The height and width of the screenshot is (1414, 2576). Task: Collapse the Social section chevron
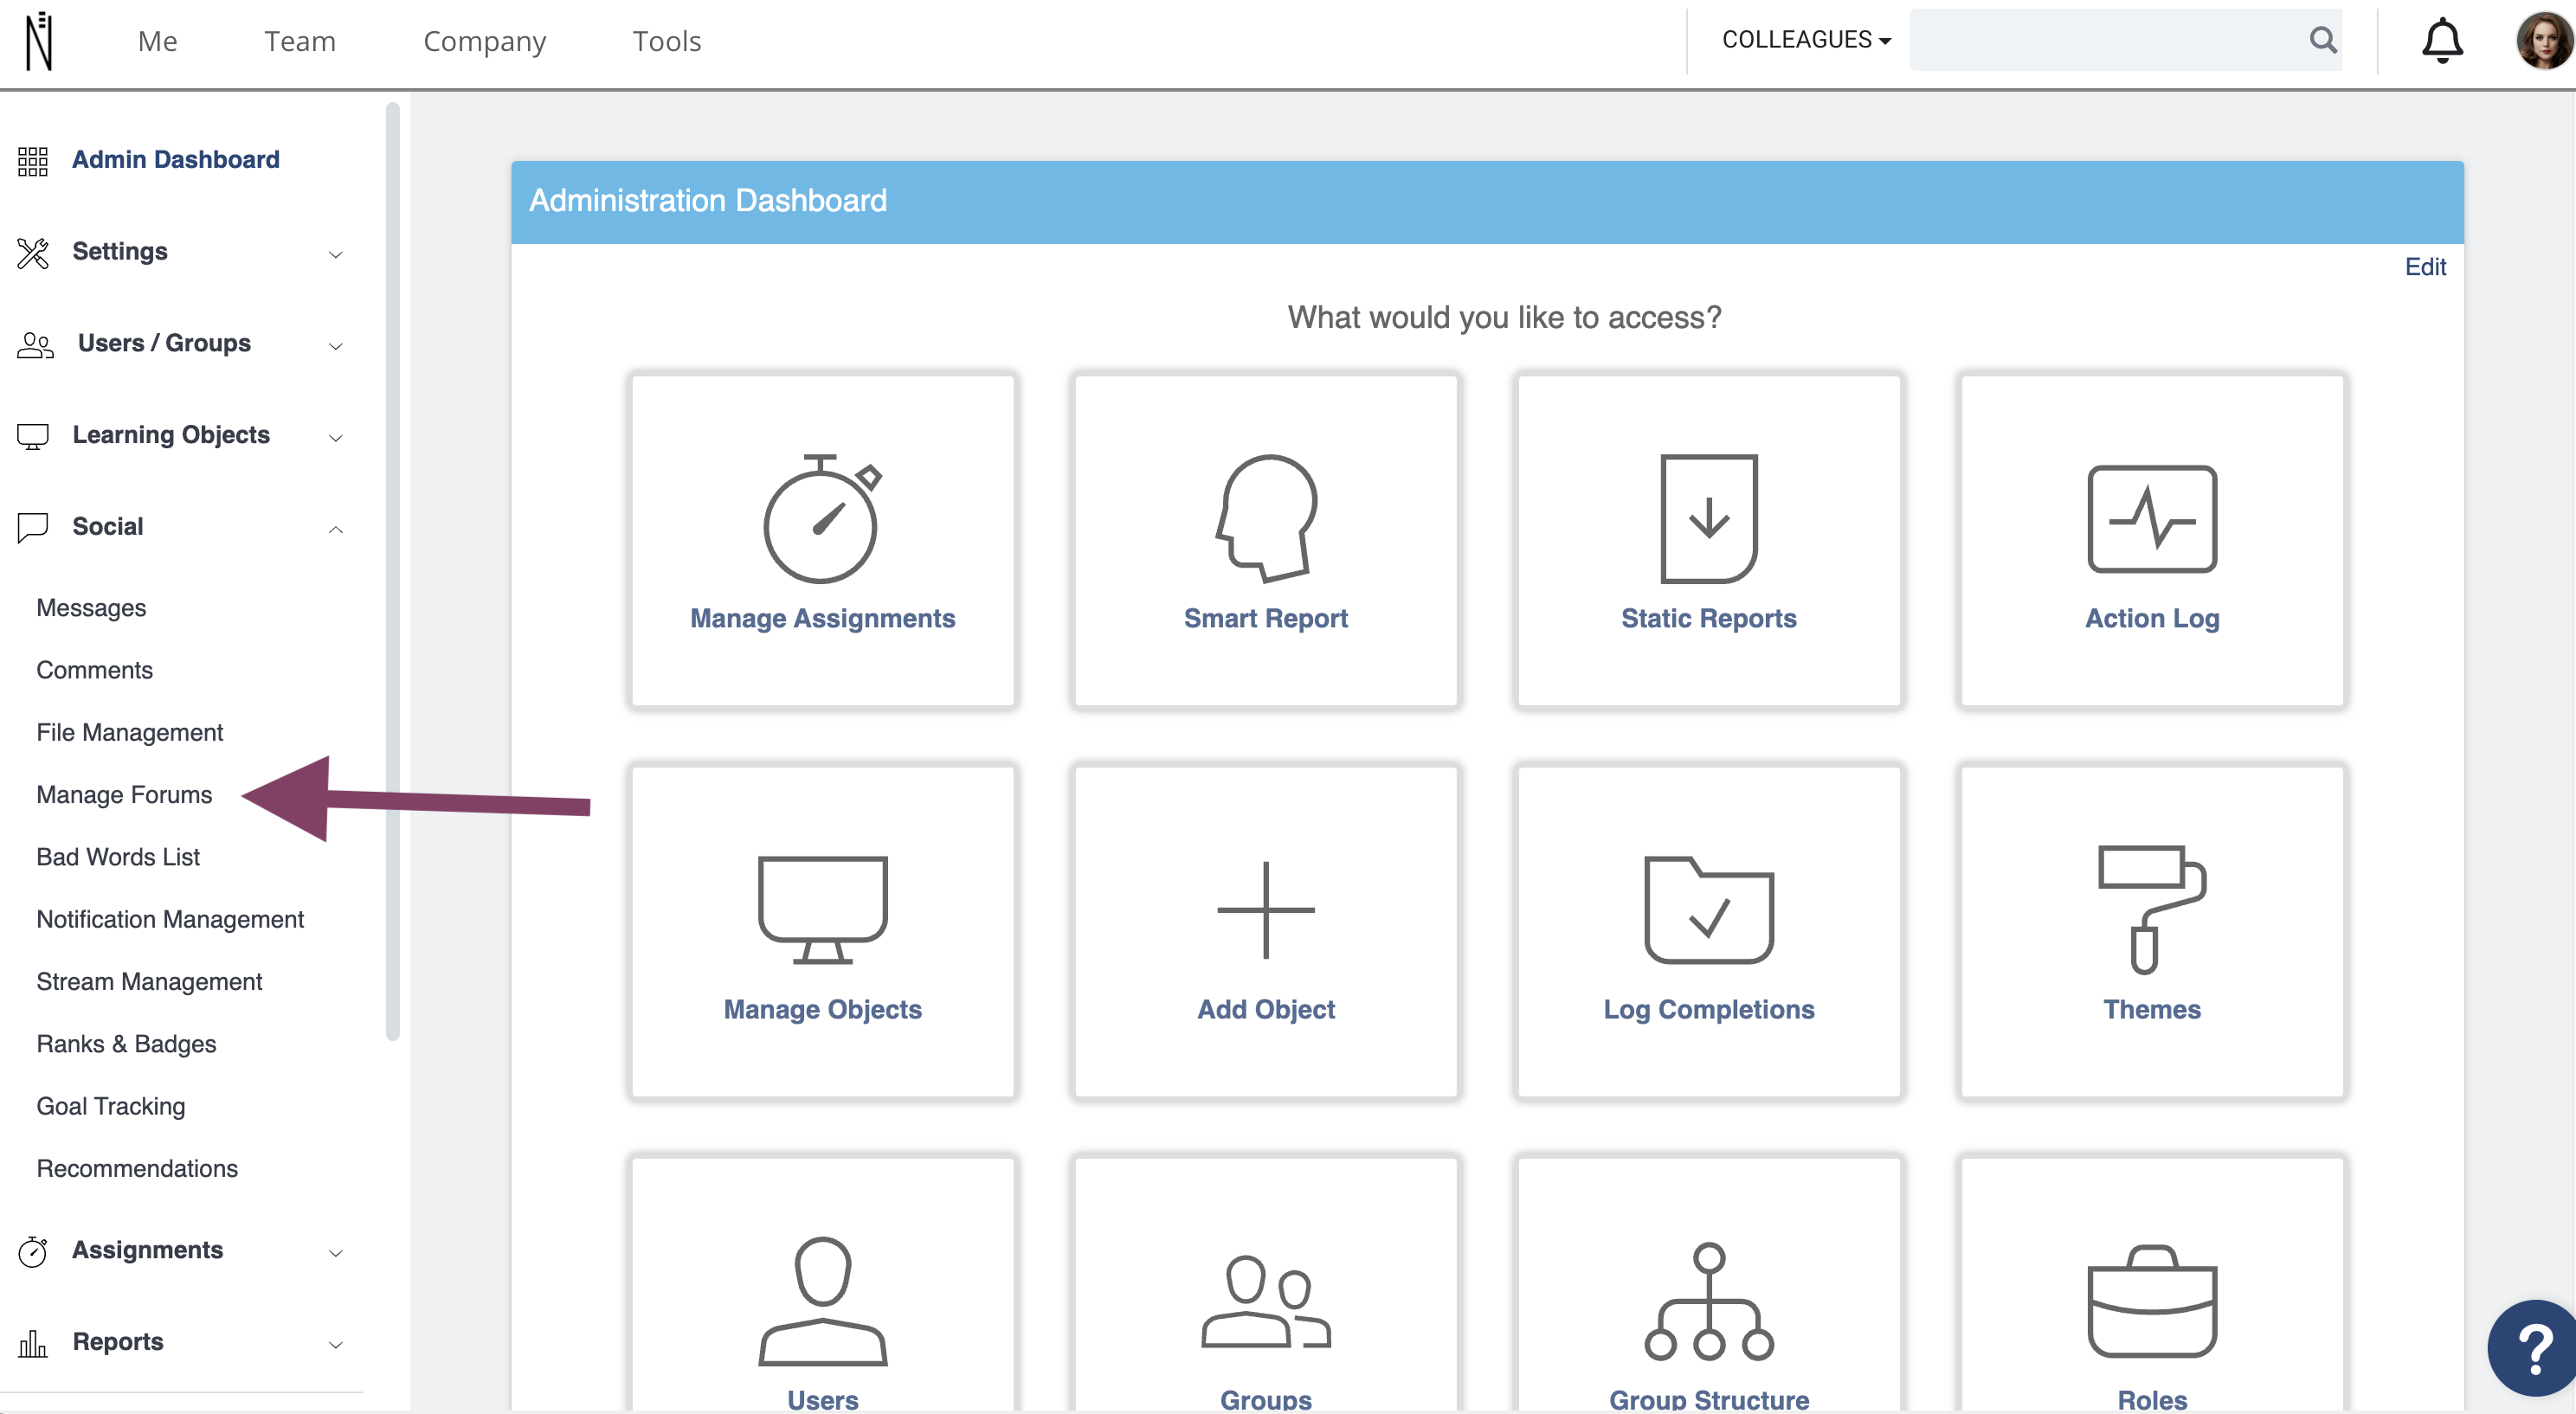pos(336,529)
